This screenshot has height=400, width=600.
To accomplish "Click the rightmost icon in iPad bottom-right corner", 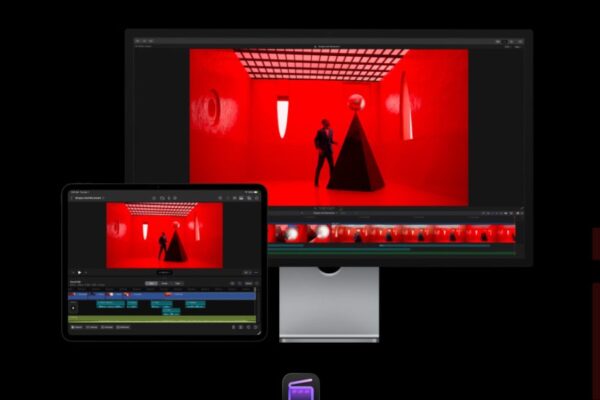I will pyautogui.click(x=252, y=327).
